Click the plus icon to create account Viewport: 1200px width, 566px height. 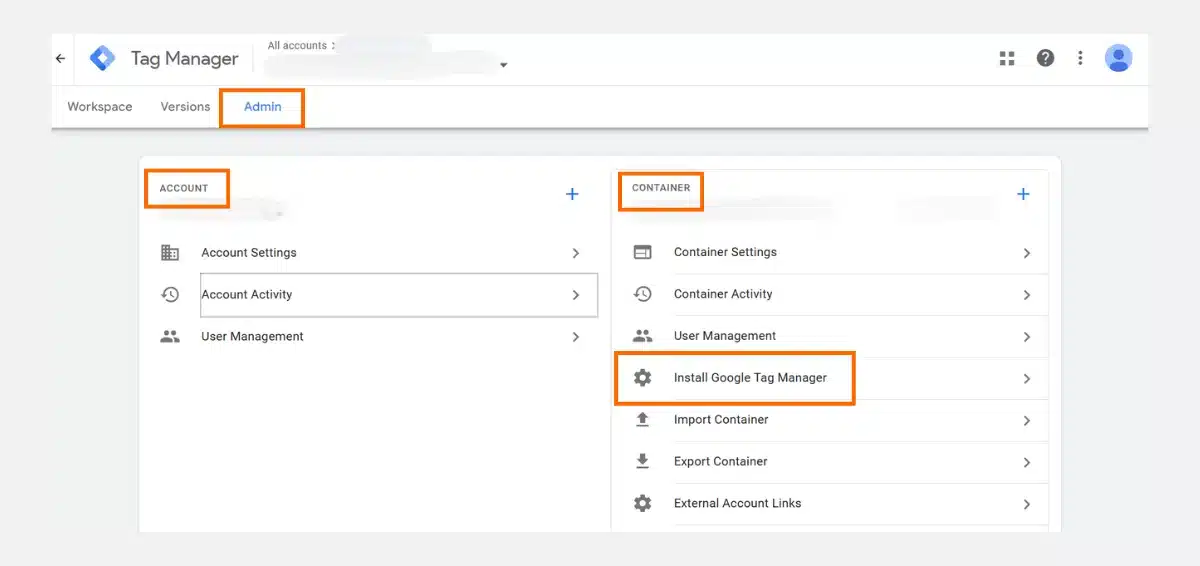[x=572, y=194]
